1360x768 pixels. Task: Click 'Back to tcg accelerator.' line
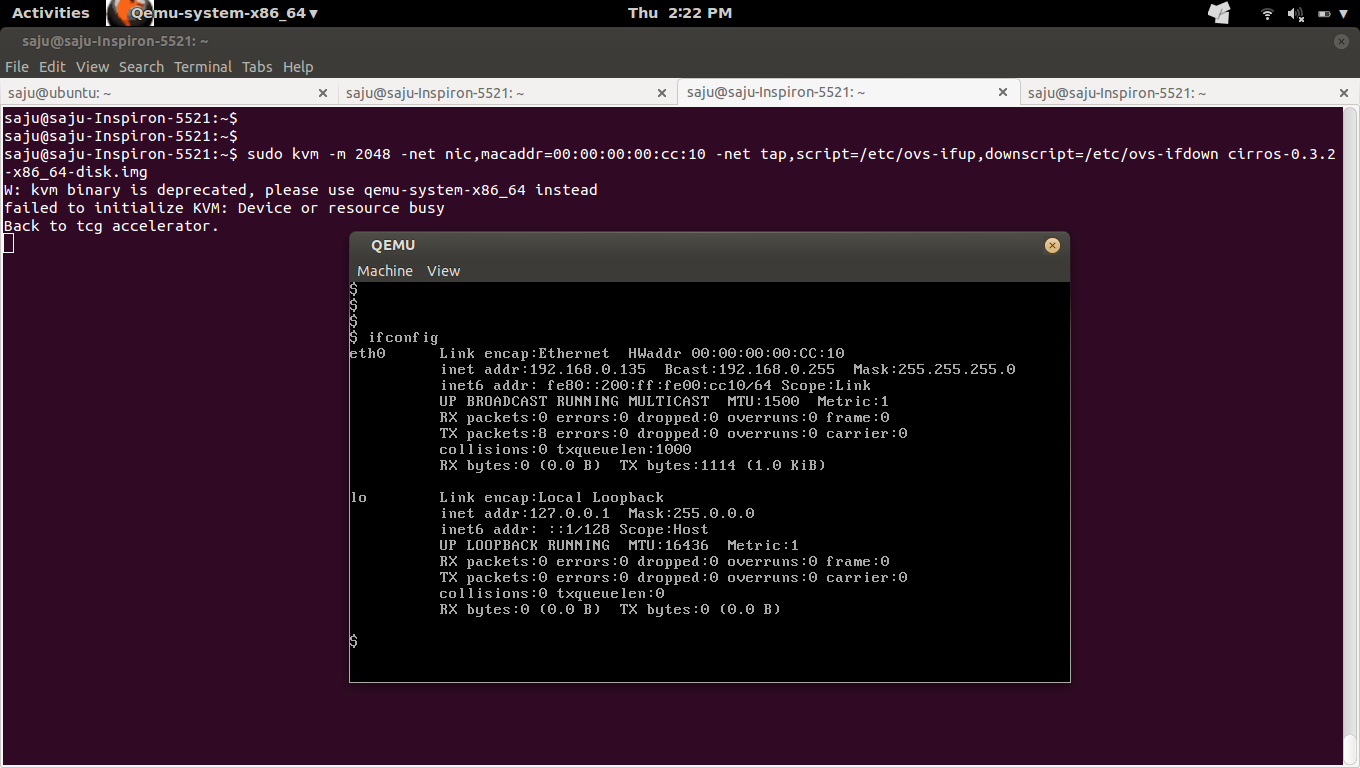point(111,226)
